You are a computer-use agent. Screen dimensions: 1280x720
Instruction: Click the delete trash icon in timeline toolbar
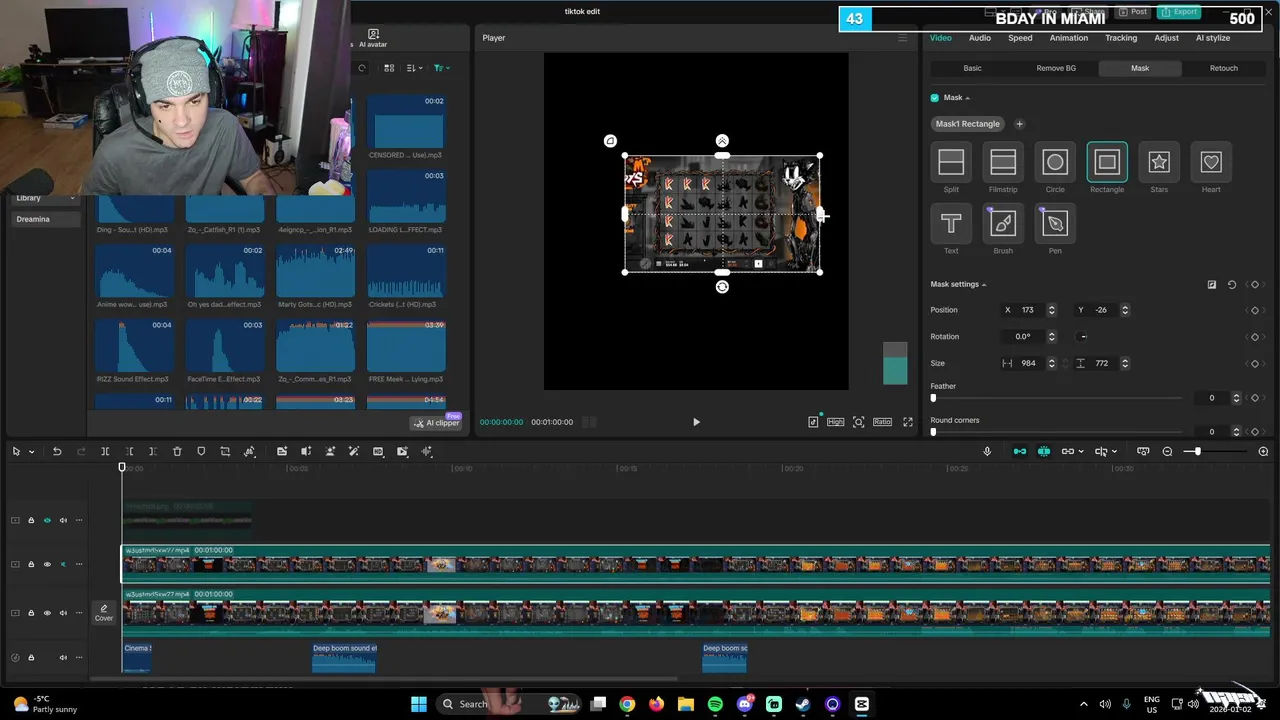pyautogui.click(x=177, y=452)
